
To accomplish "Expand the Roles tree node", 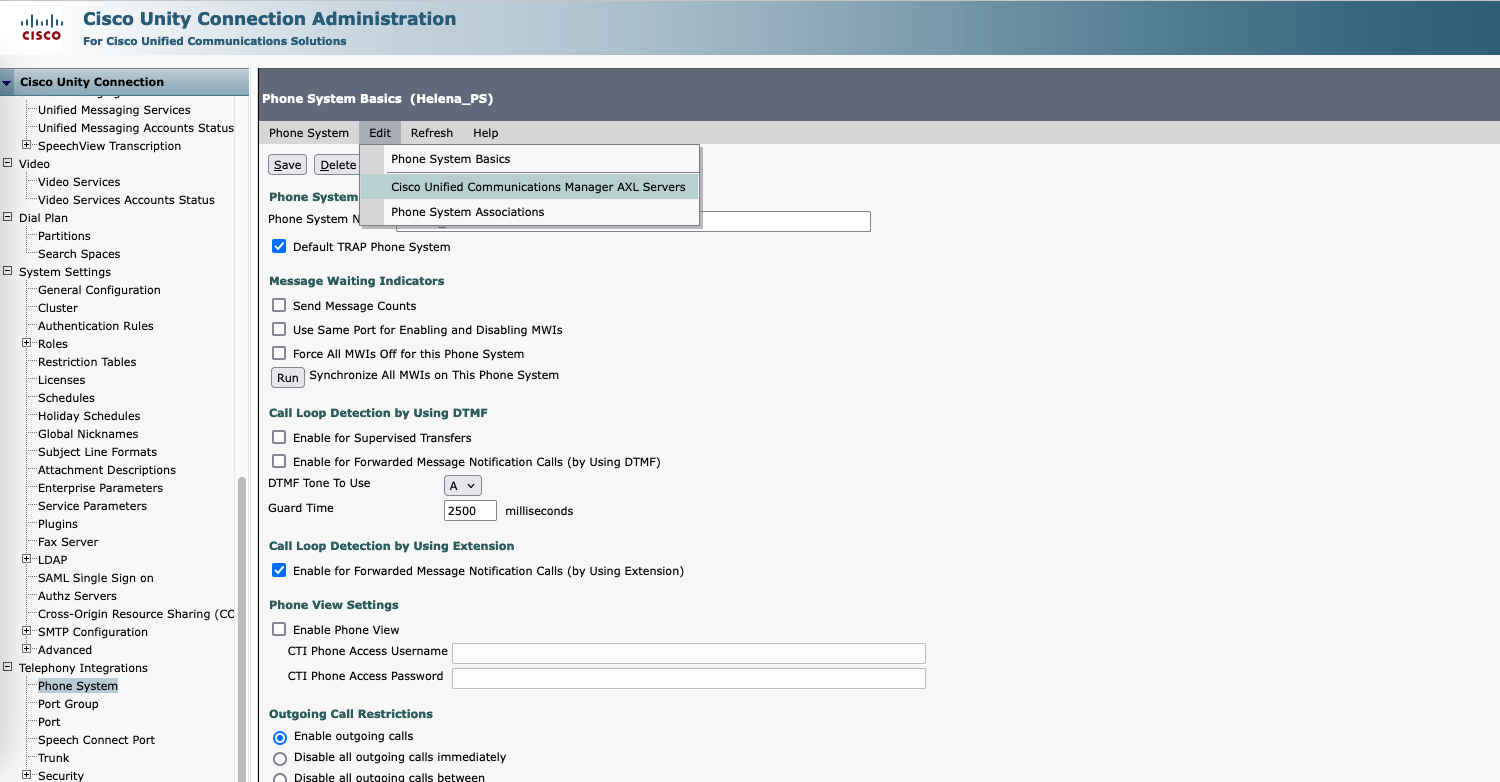I will point(27,344).
